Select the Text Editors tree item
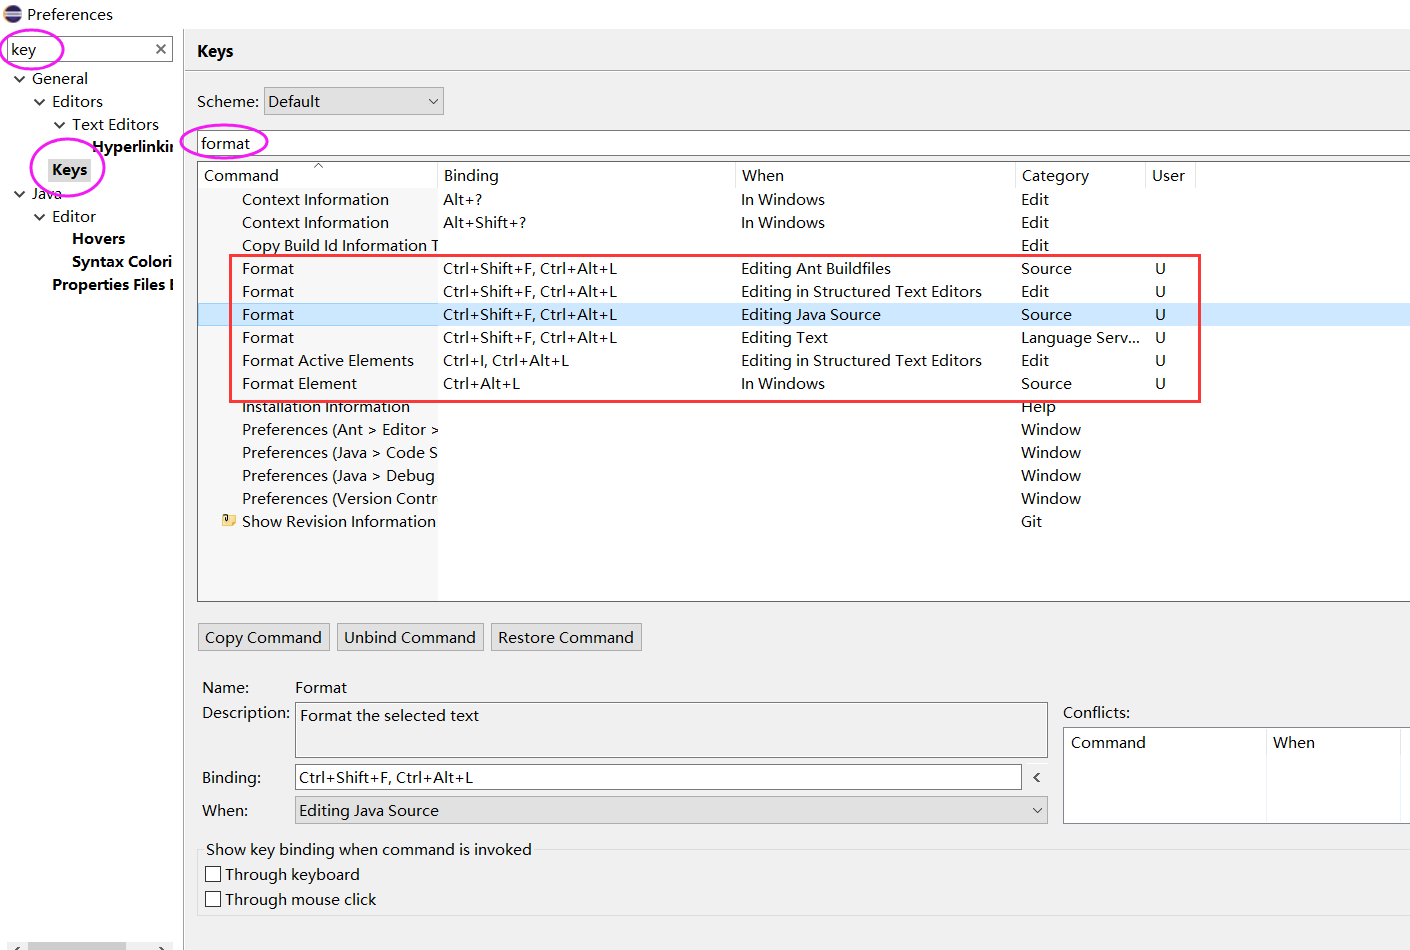The image size is (1410, 950). (115, 124)
